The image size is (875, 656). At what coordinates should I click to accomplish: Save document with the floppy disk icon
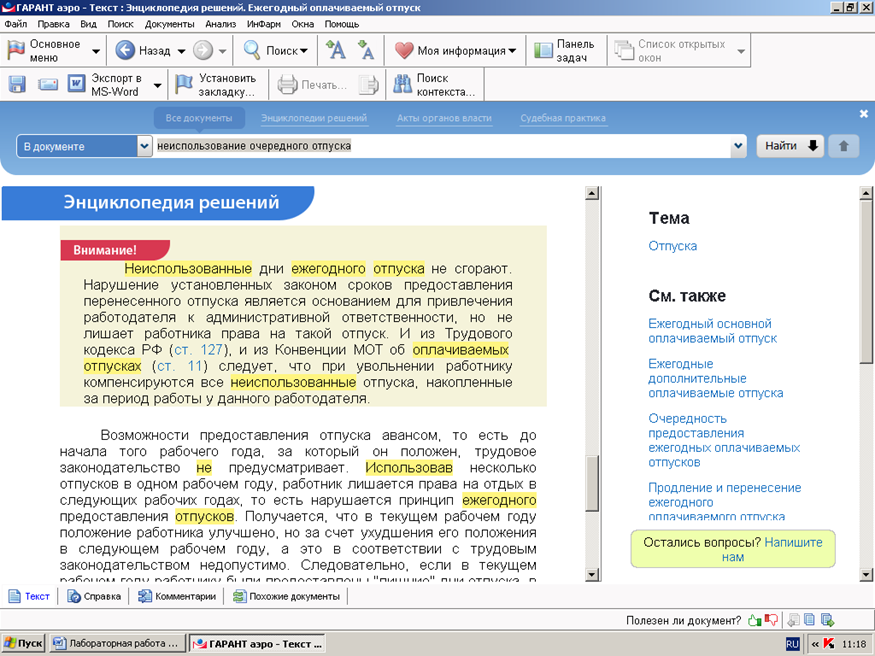17,84
